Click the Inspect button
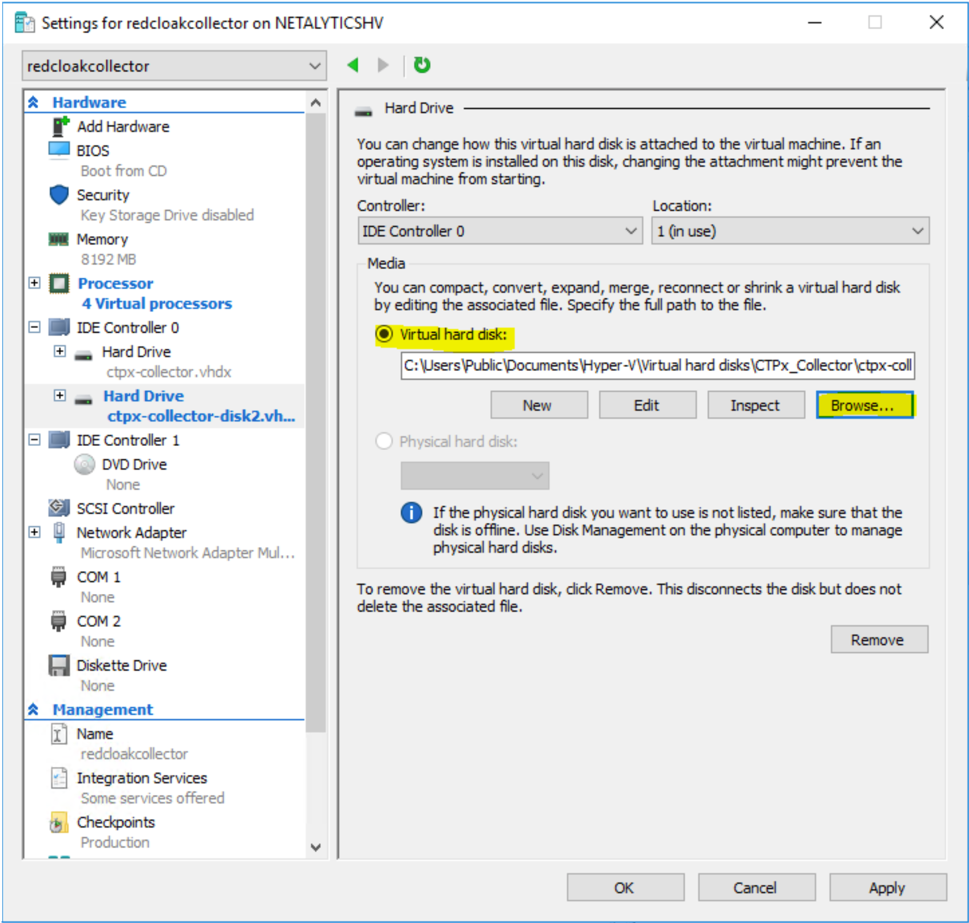The height and width of the screenshot is (923, 969). click(756, 405)
